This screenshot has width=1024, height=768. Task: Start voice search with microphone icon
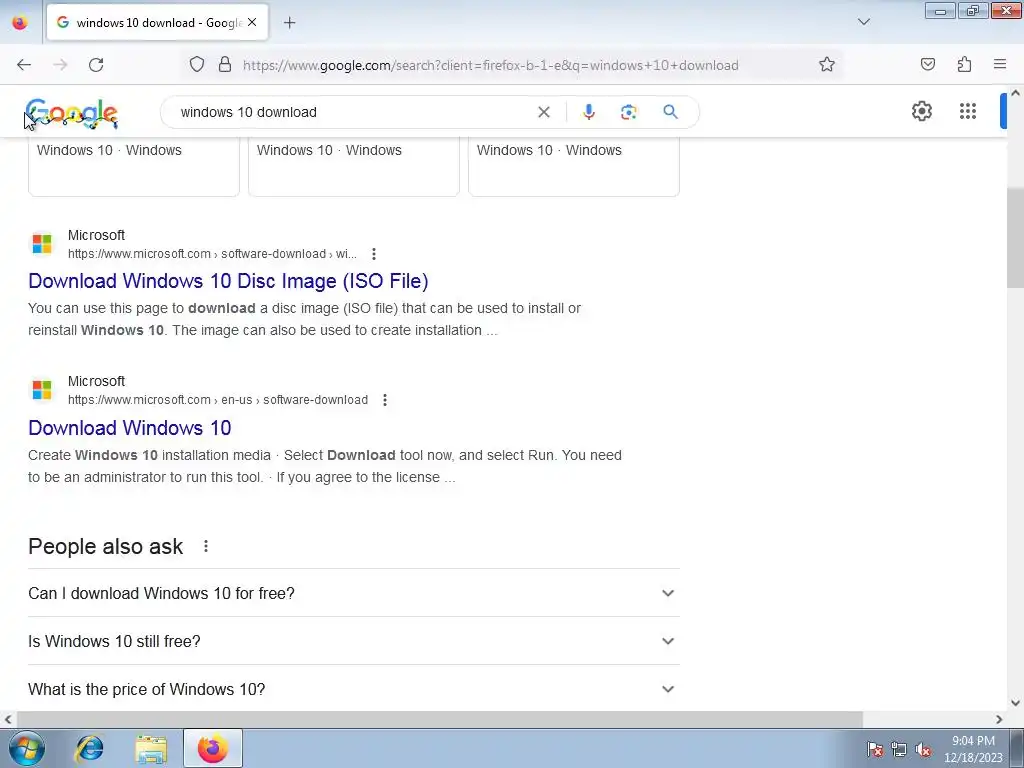tap(588, 112)
